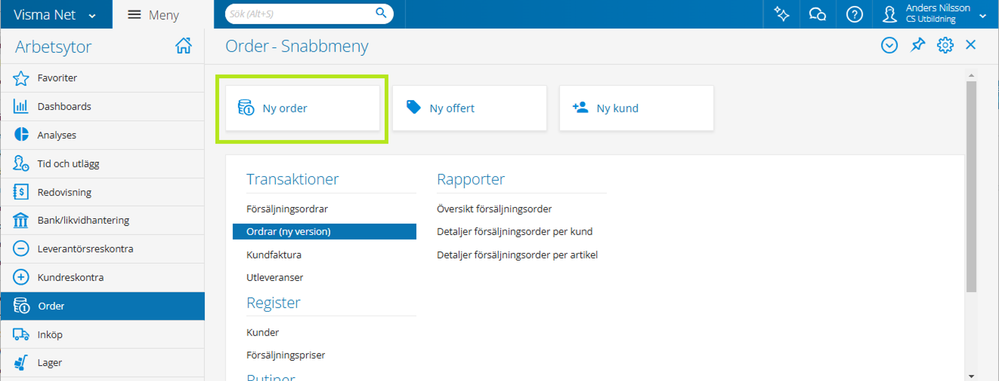999x381 pixels.
Task: Open the Ny kund tile
Action: pos(636,108)
